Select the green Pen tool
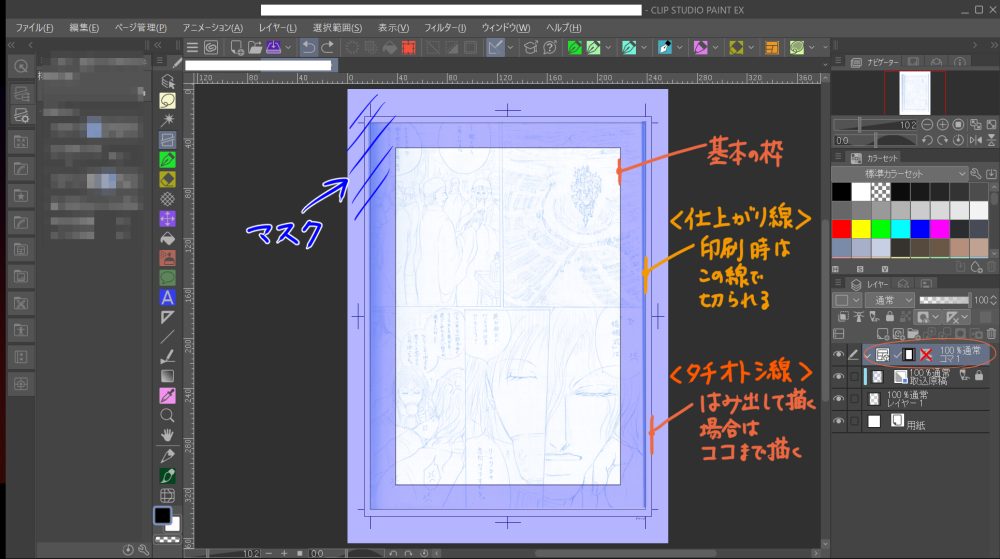 click(x=167, y=159)
